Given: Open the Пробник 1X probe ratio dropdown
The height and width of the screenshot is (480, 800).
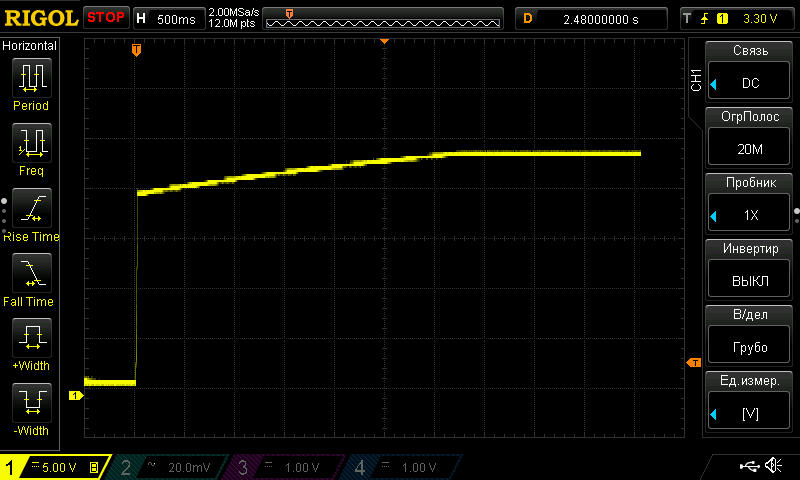Looking at the screenshot, I should tap(750, 204).
